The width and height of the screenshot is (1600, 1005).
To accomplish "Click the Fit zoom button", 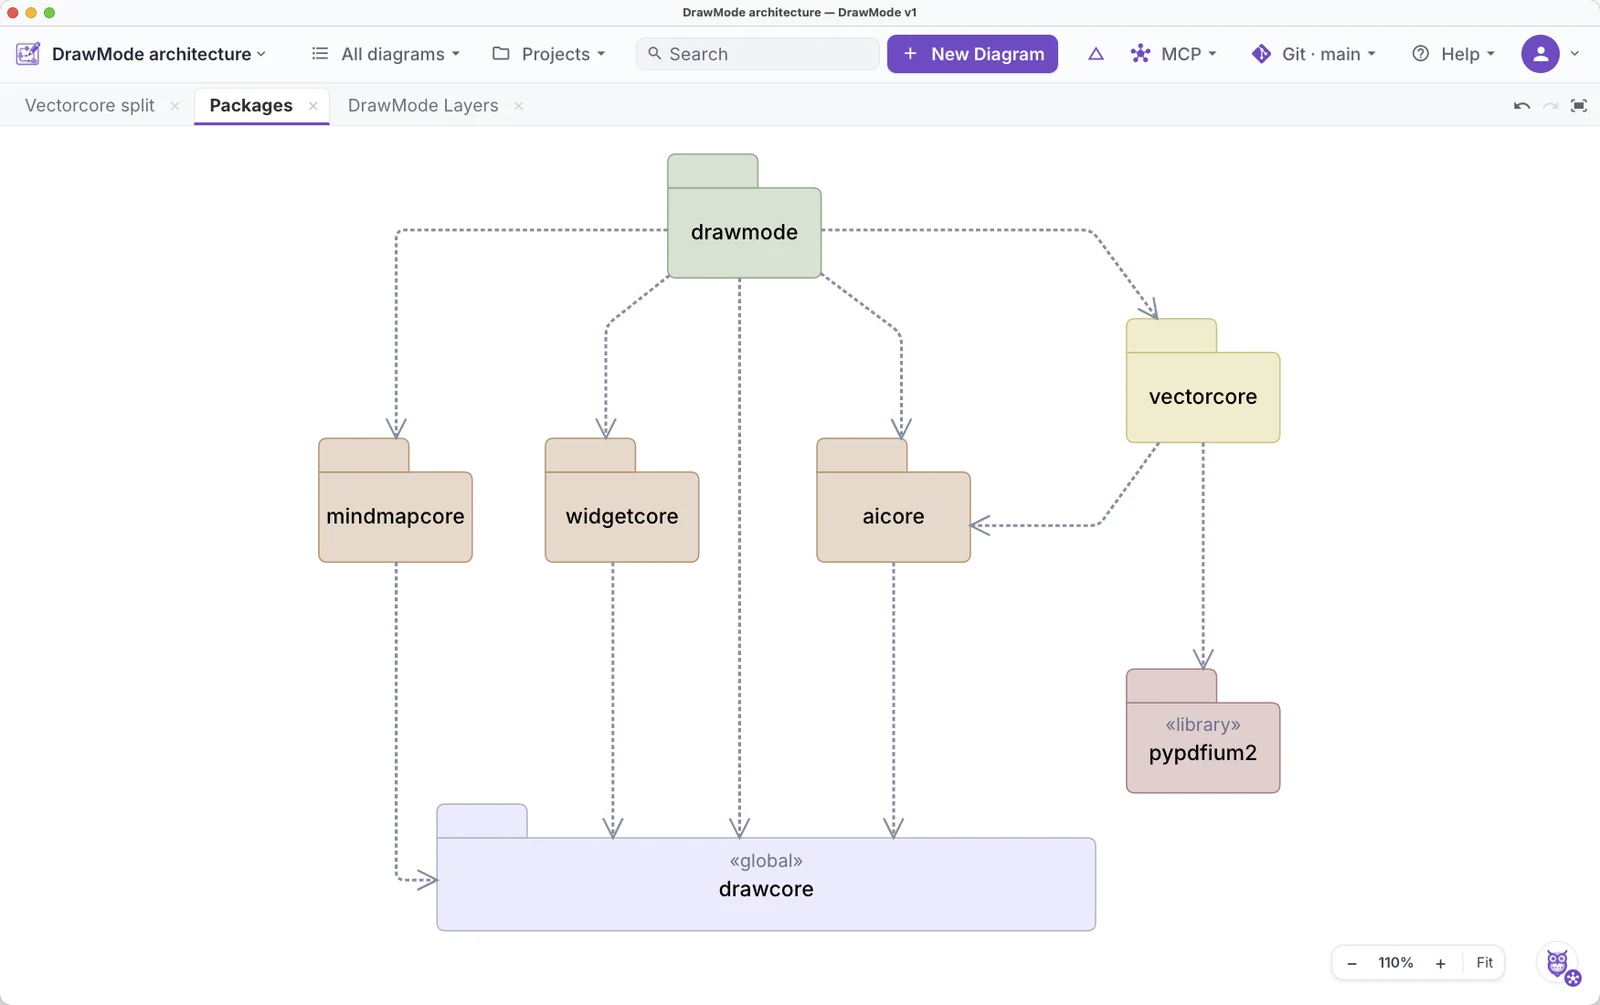I will (x=1484, y=963).
